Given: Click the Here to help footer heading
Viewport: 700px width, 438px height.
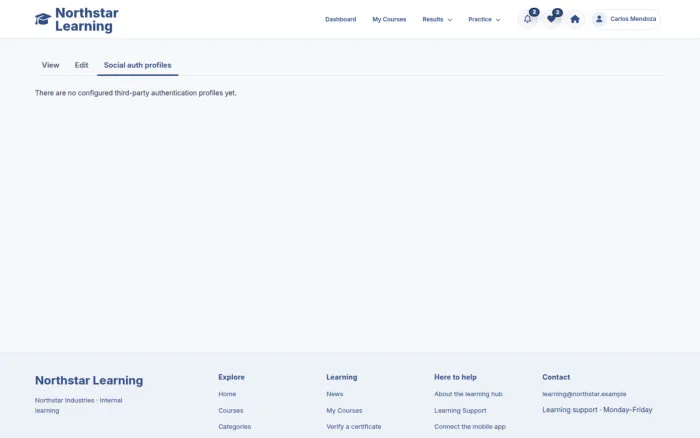Looking at the screenshot, I should 455,377.
